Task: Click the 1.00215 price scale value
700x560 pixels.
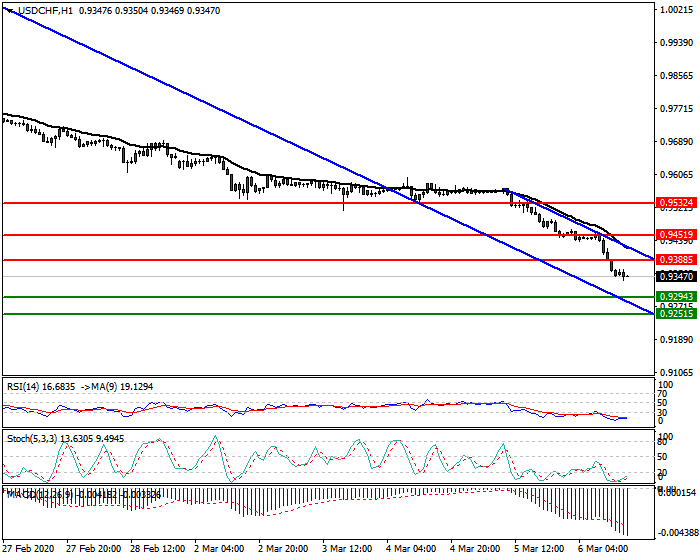Action: point(677,9)
